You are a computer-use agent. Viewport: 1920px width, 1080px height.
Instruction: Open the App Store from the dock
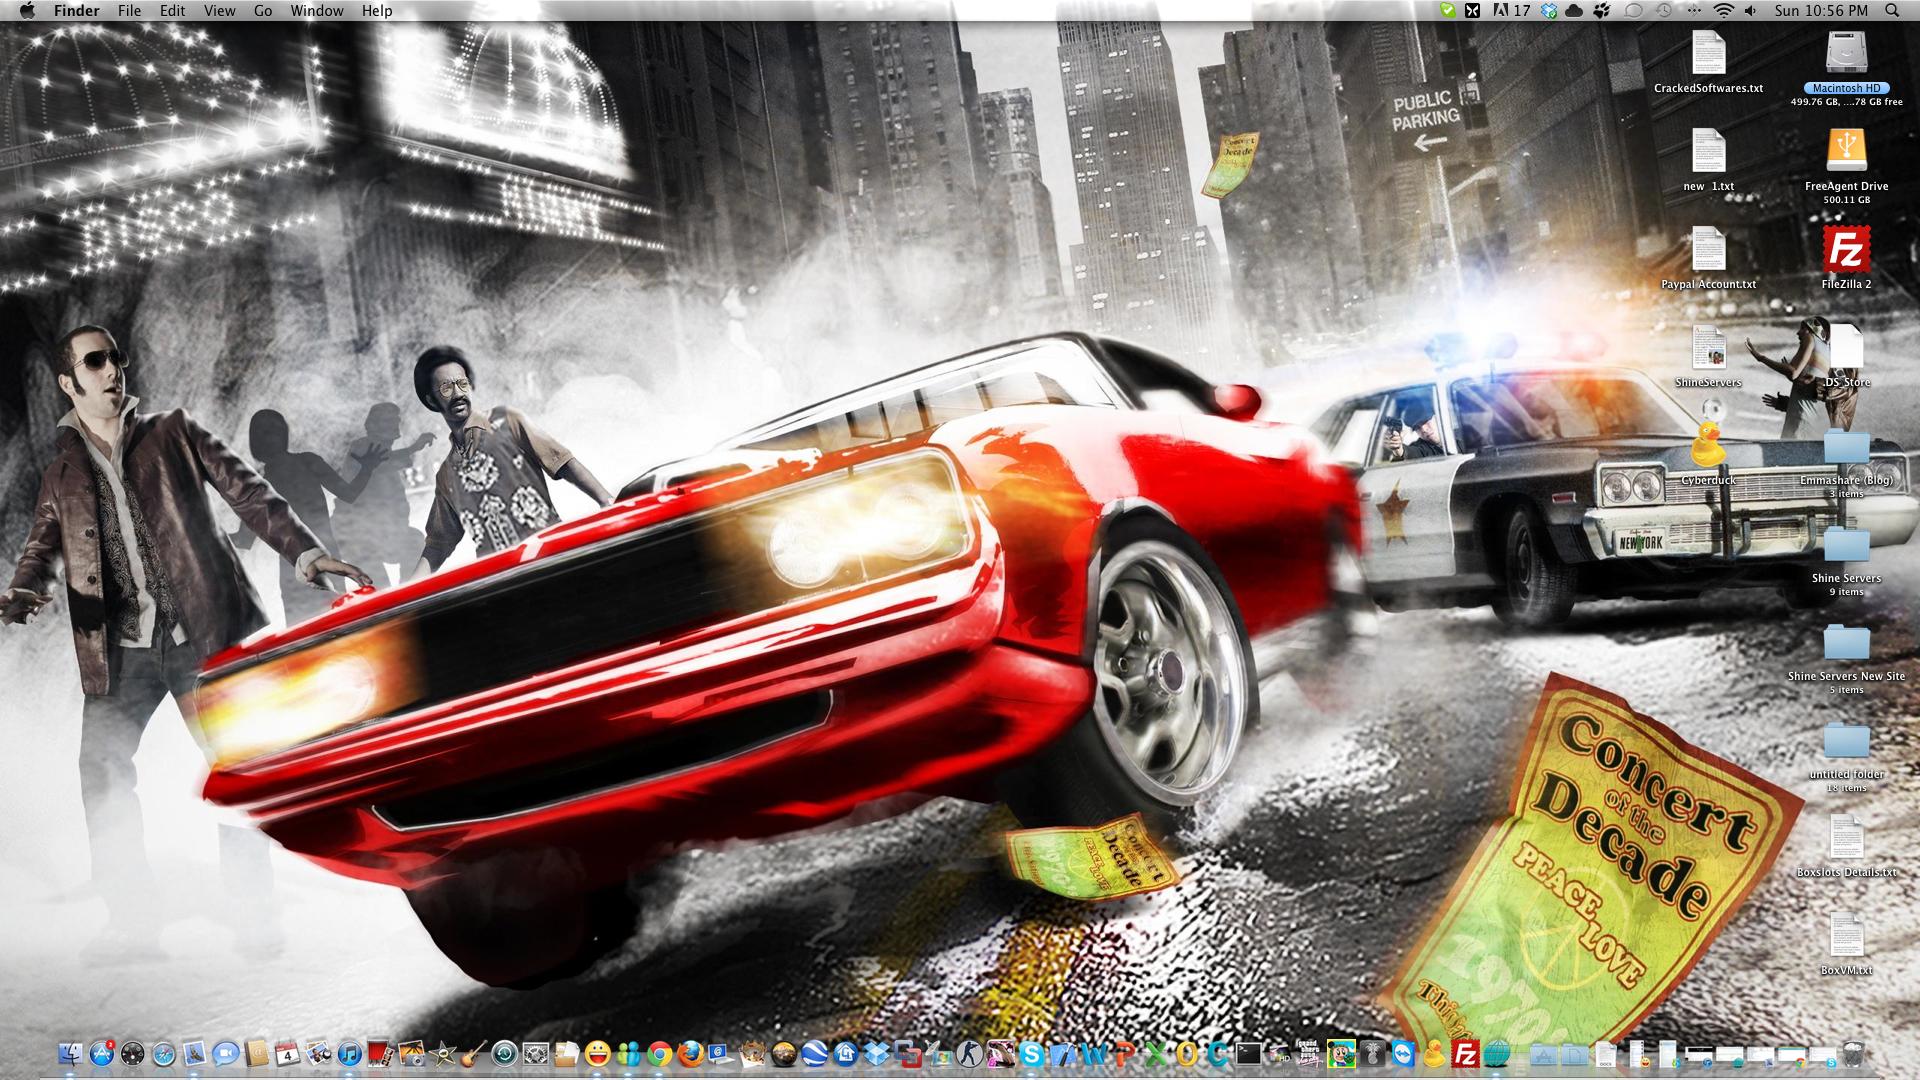click(101, 1053)
